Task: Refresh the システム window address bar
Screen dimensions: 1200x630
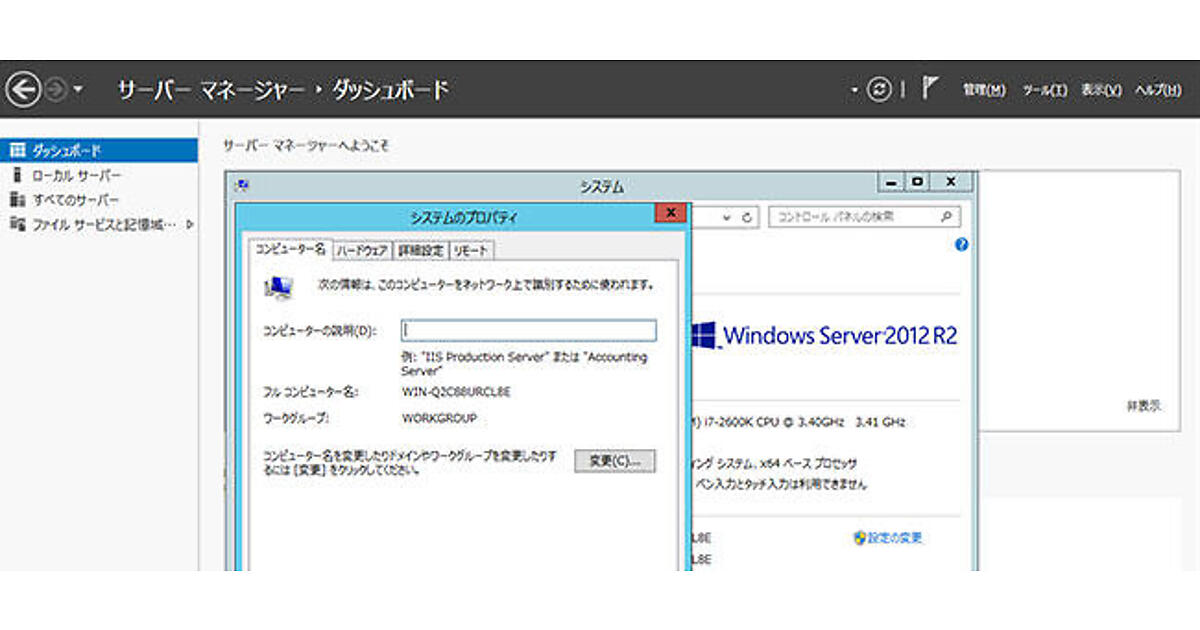Action: pyautogui.click(x=748, y=216)
